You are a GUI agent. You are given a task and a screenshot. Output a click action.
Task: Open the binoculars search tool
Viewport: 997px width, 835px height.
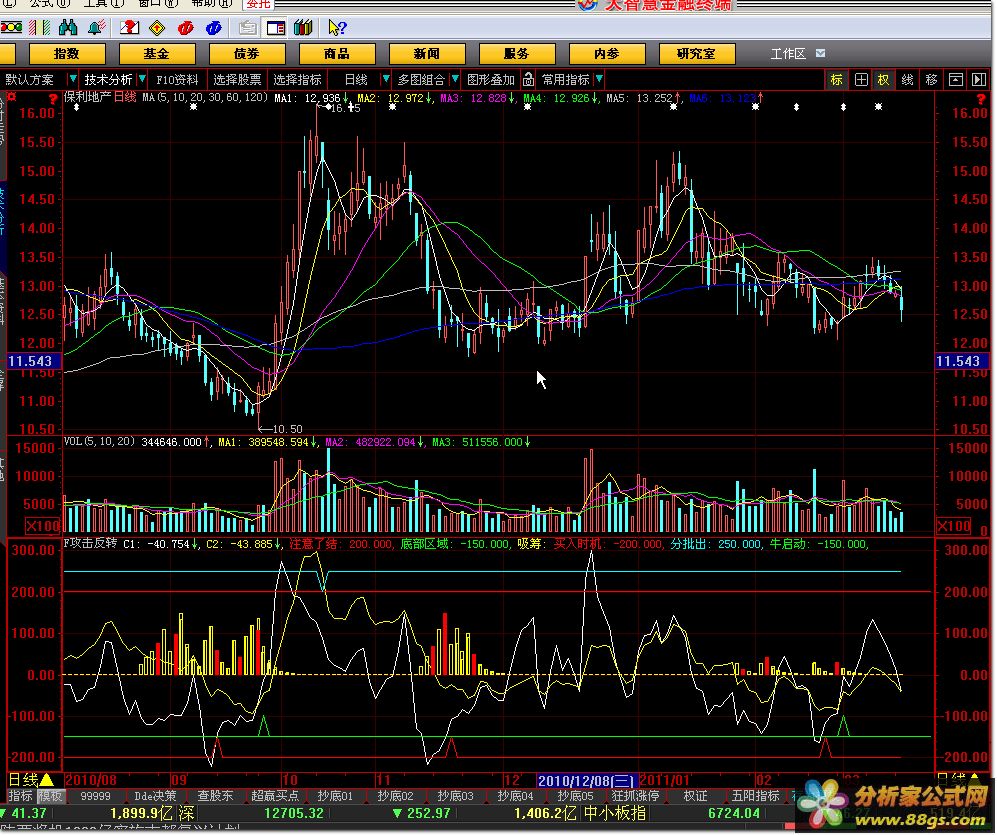68,27
